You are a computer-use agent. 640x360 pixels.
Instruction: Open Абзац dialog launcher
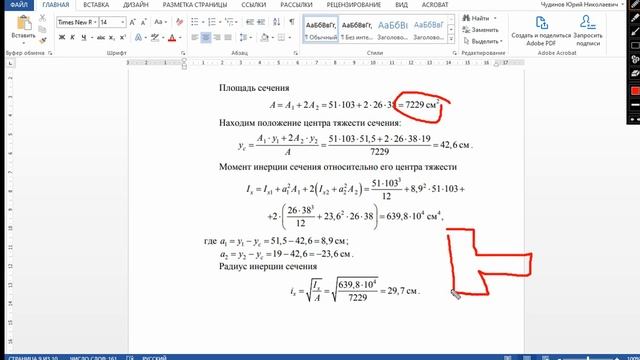click(295, 53)
